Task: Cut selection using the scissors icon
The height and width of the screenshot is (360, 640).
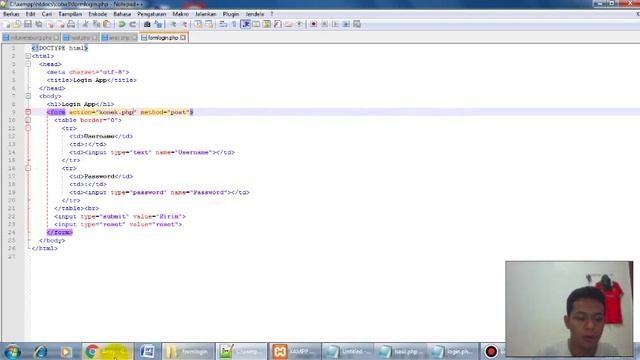Action: [86, 24]
